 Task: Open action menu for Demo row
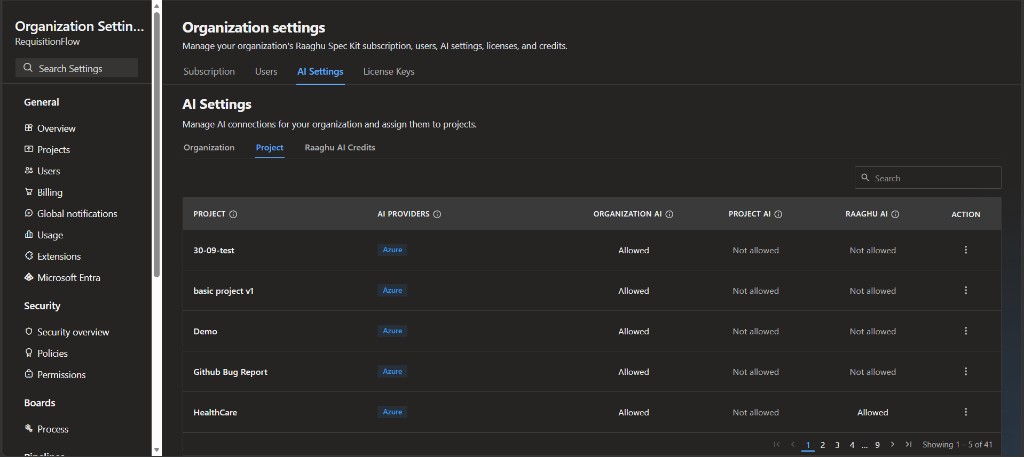click(x=966, y=331)
